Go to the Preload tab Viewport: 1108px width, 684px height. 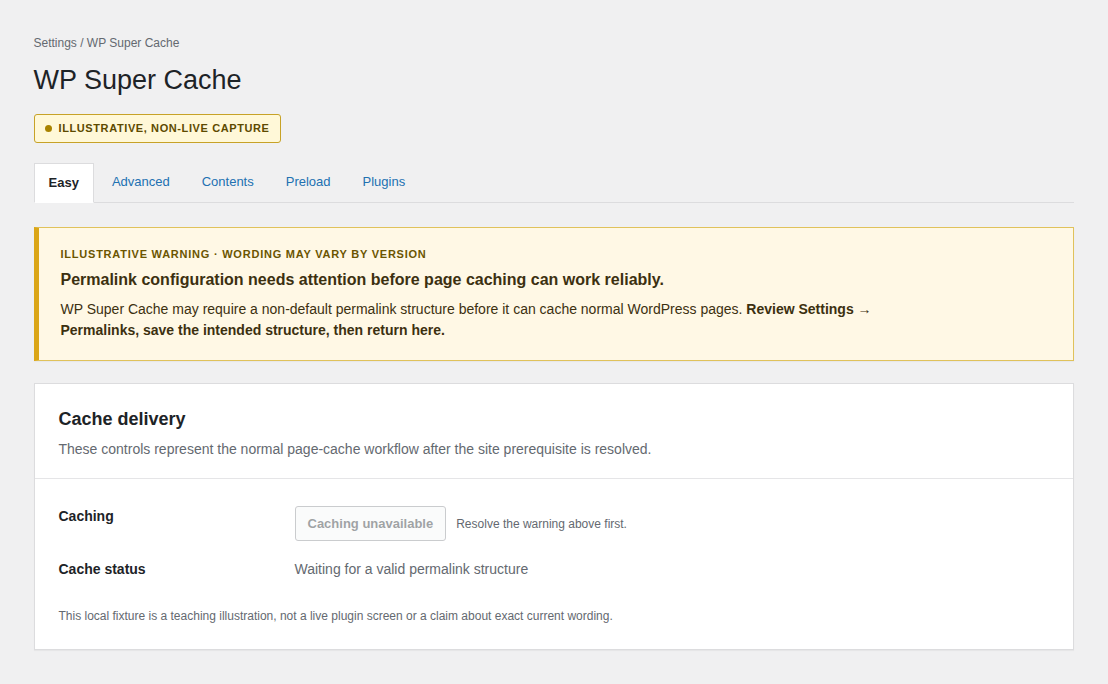coord(308,182)
